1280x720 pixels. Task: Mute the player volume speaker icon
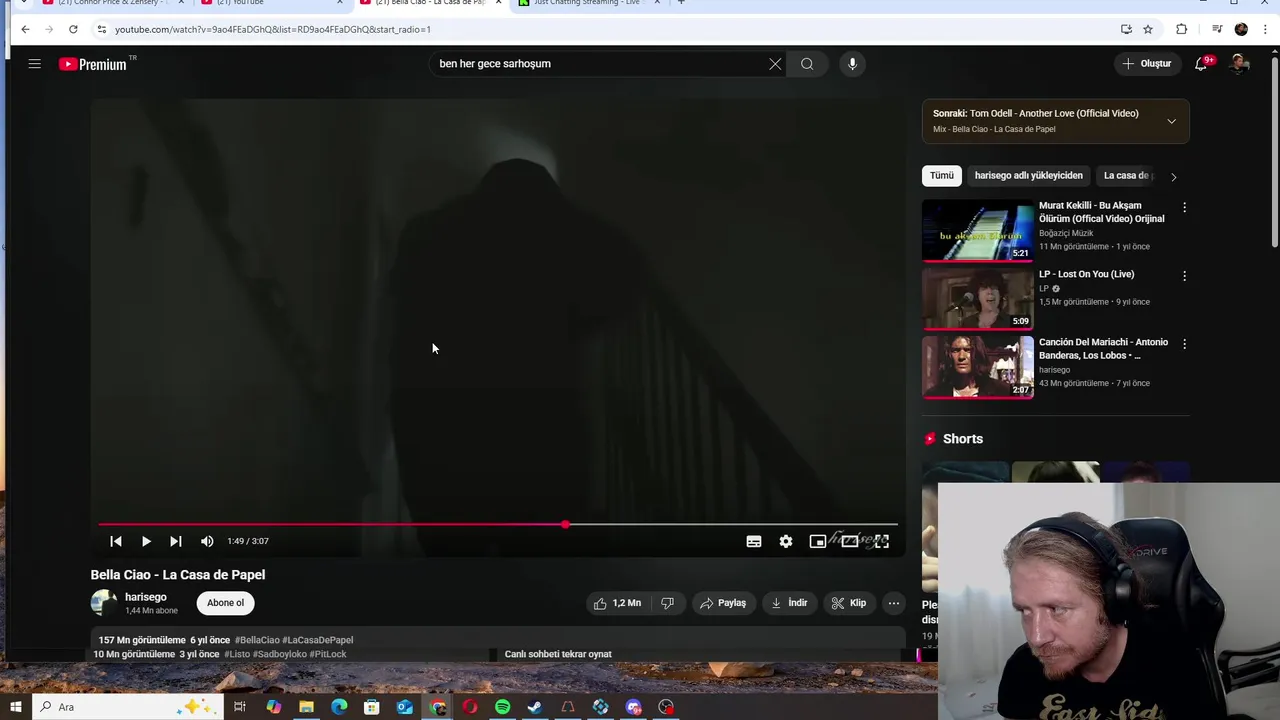pyautogui.click(x=207, y=541)
